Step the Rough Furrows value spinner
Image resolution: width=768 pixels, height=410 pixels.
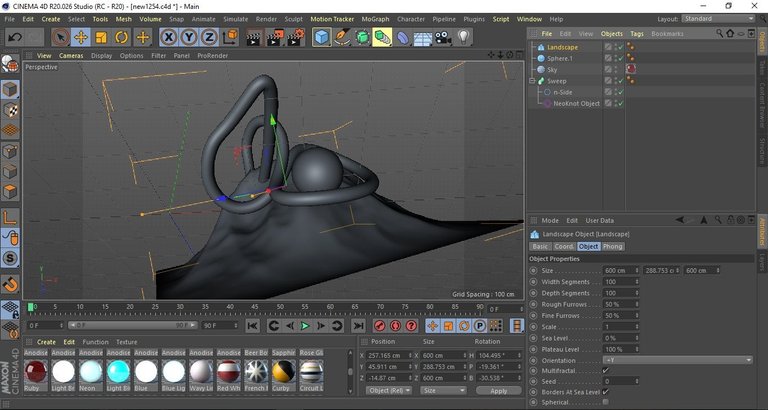[x=637, y=304]
